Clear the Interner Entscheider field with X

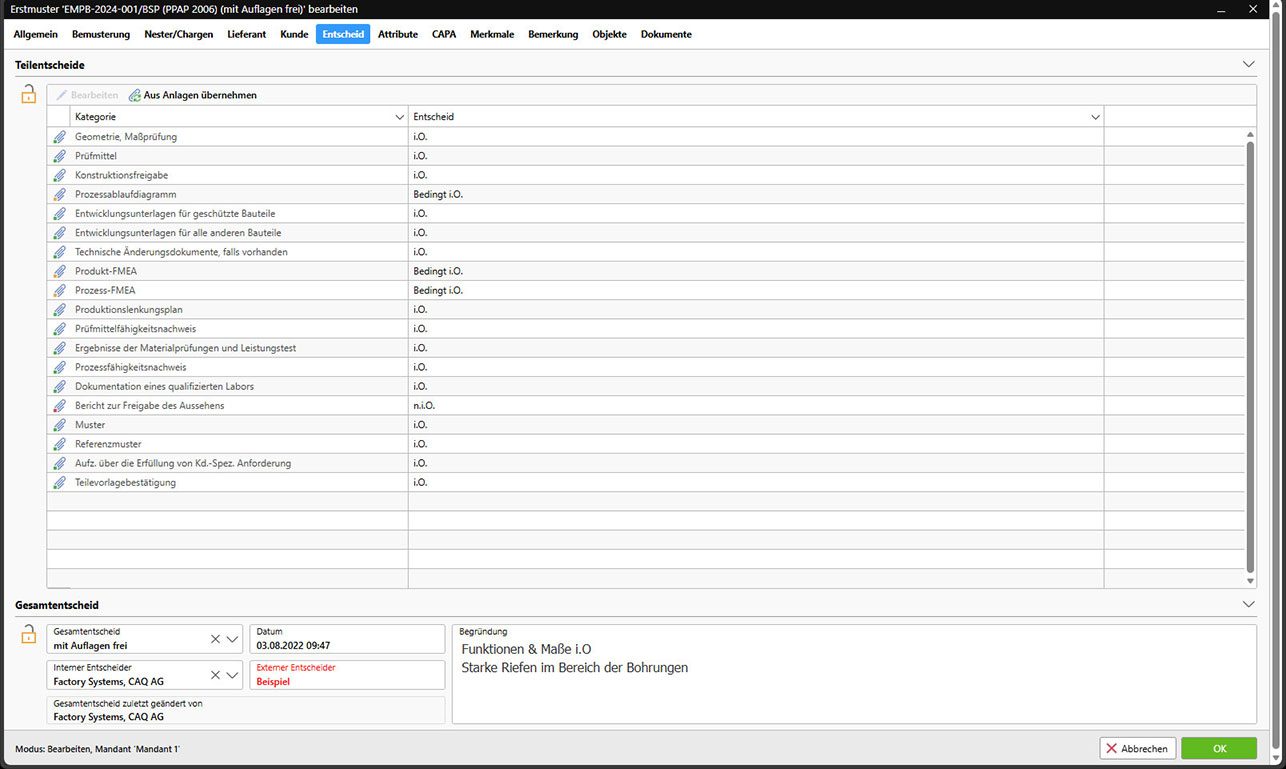215,675
